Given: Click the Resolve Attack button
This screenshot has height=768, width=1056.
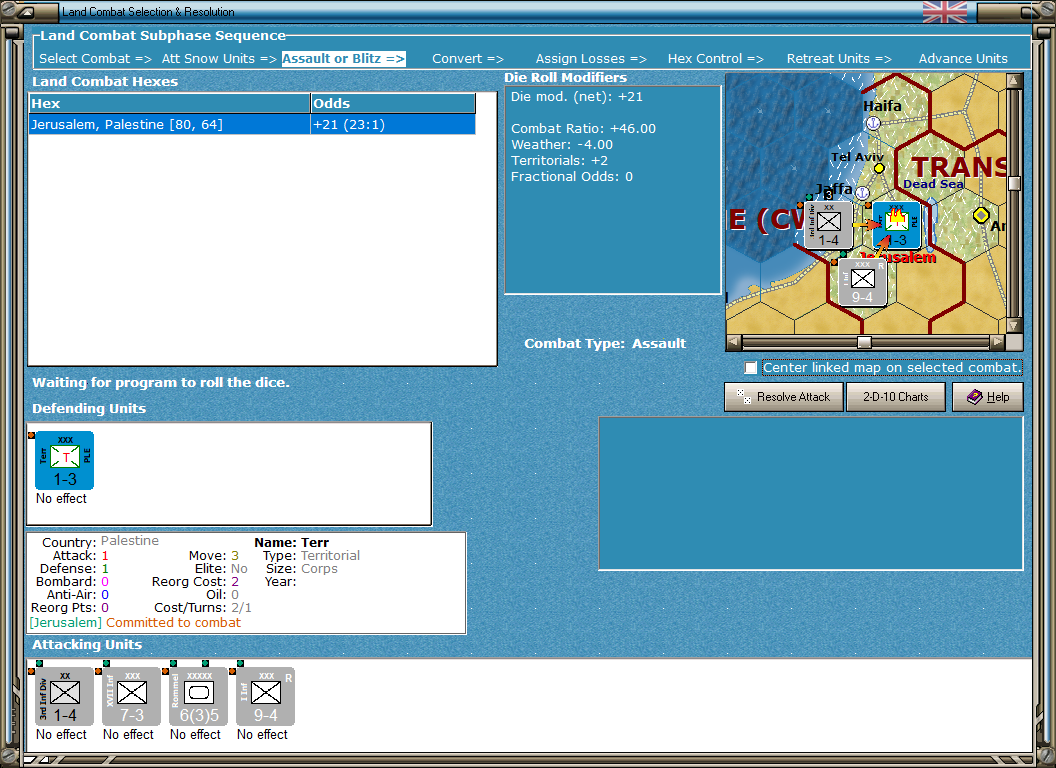Looking at the screenshot, I should tap(784, 397).
